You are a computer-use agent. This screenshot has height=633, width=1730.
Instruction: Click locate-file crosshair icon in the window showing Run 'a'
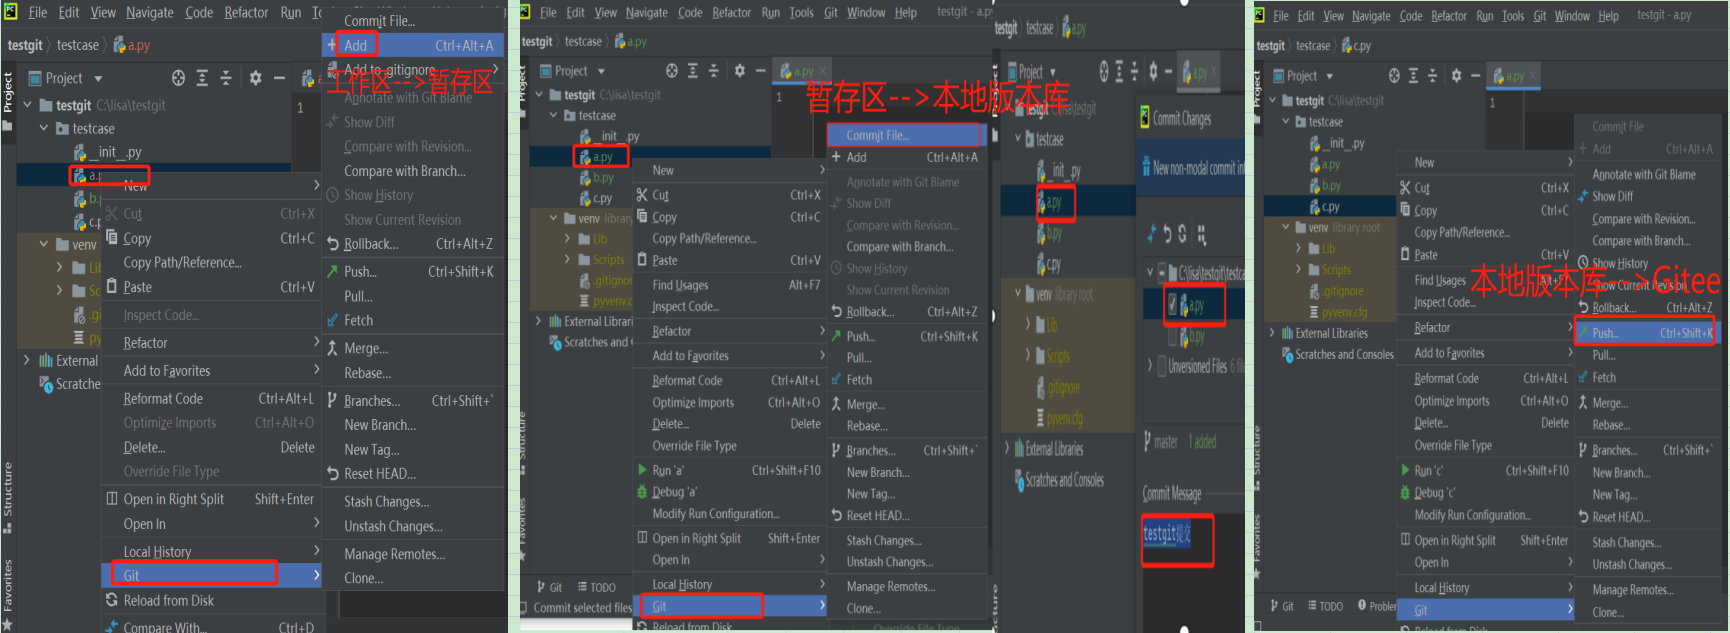click(672, 71)
